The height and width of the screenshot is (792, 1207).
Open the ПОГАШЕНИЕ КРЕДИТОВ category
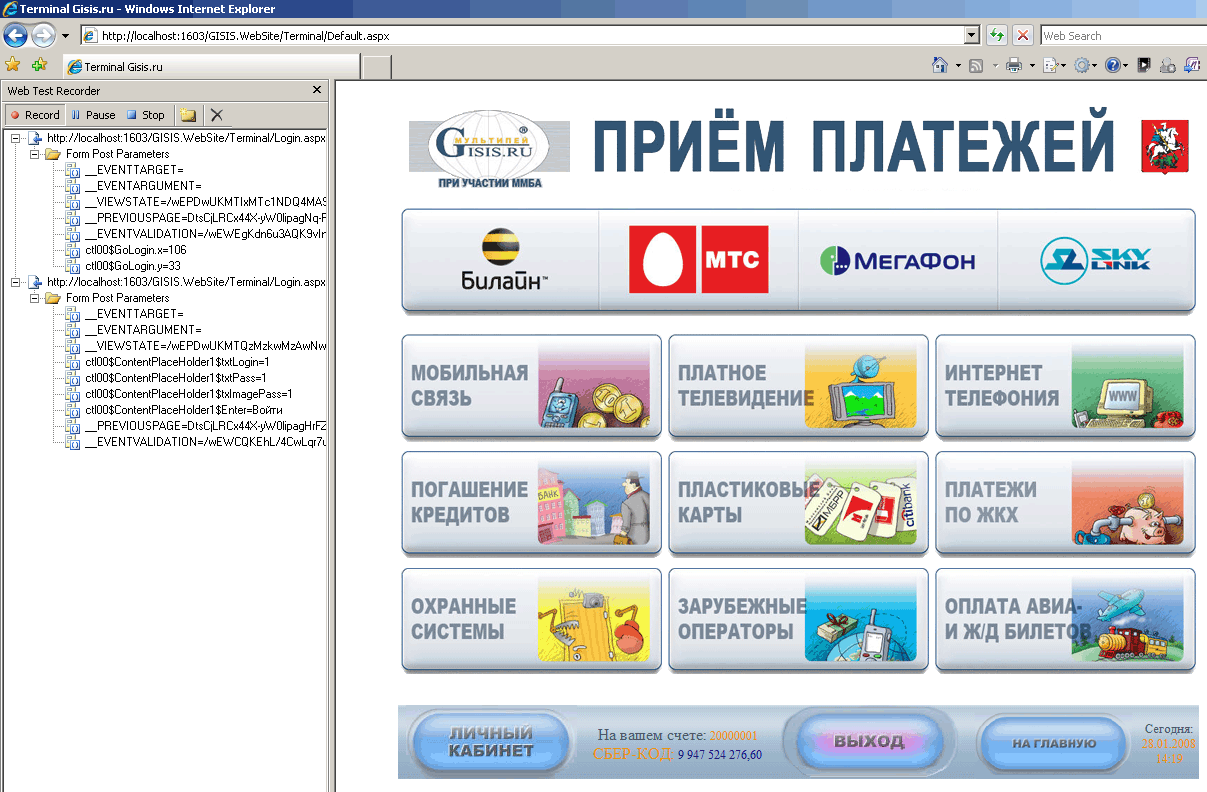pyautogui.click(x=531, y=503)
